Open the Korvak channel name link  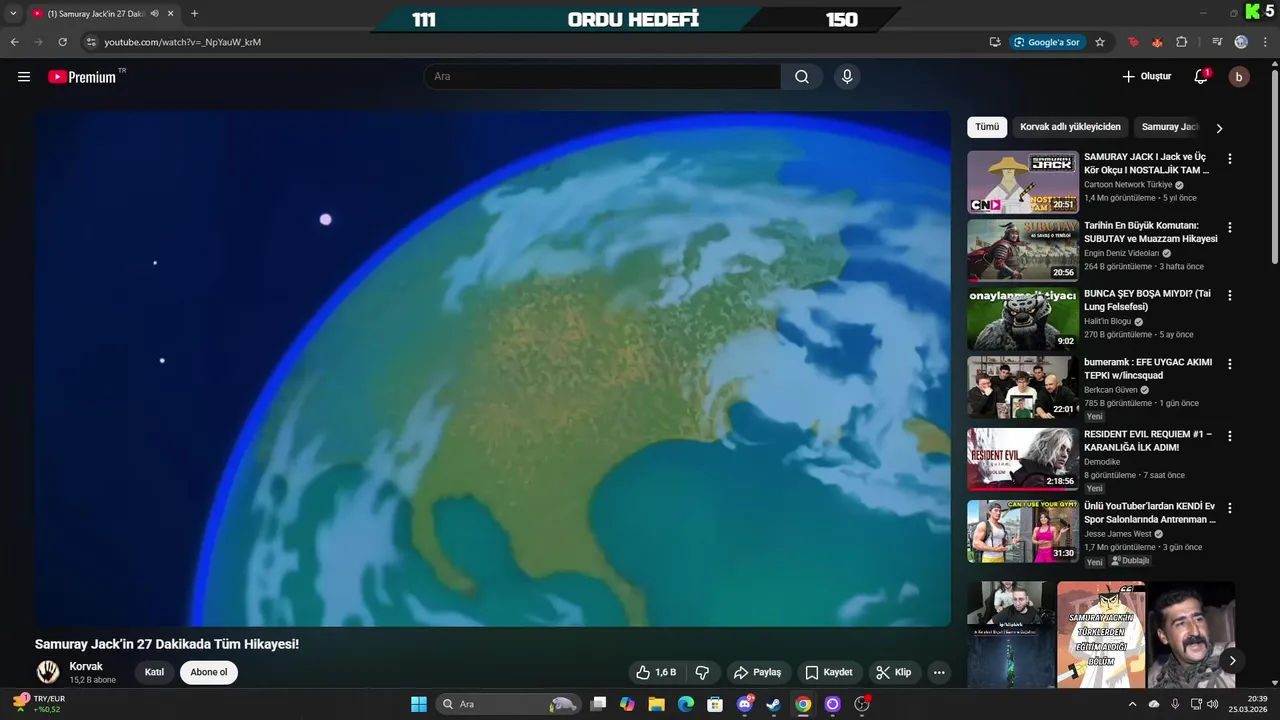pyautogui.click(x=86, y=667)
